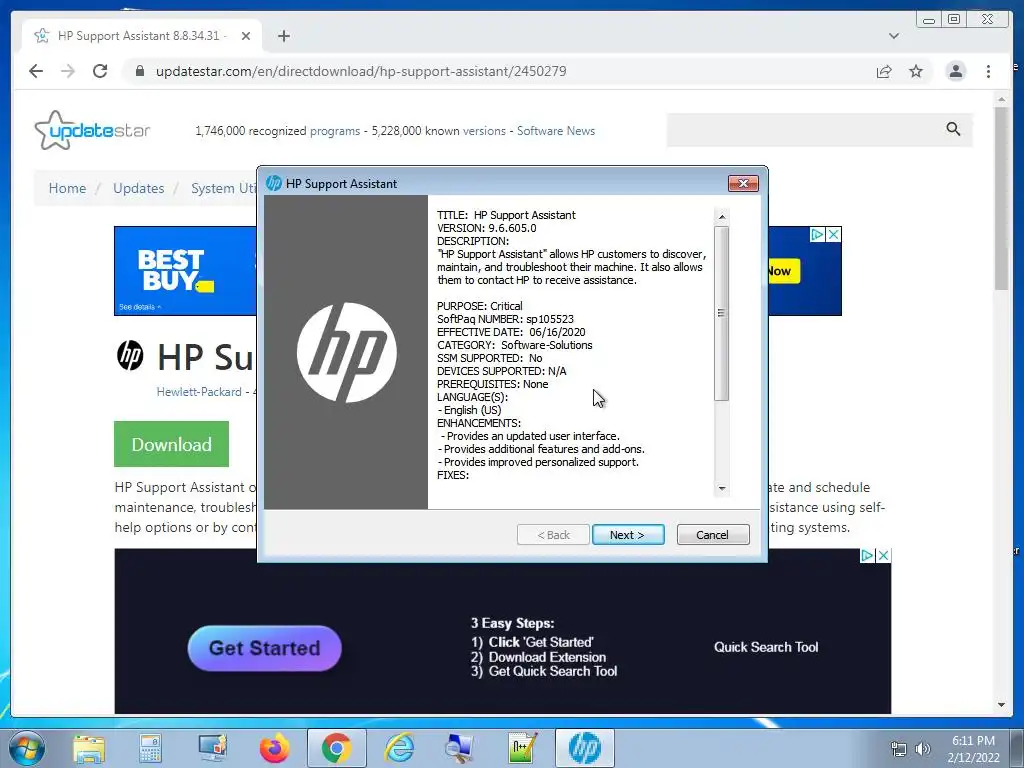
Task: Close the HP Support Assistant browser tab
Action: [x=246, y=36]
